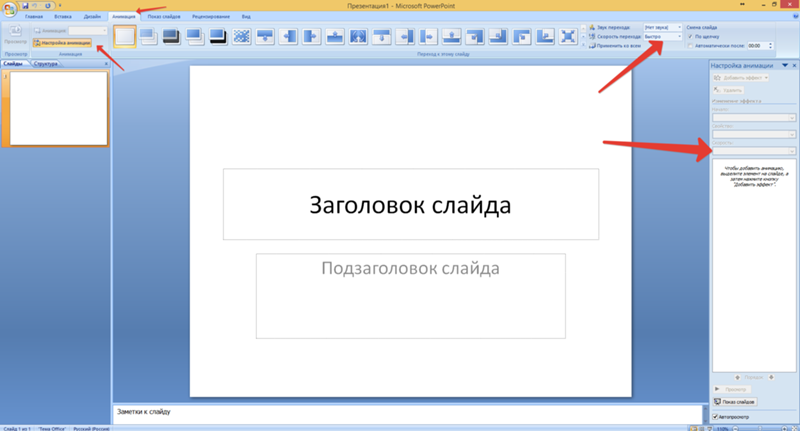Click the Настройка анимации button

click(62, 43)
